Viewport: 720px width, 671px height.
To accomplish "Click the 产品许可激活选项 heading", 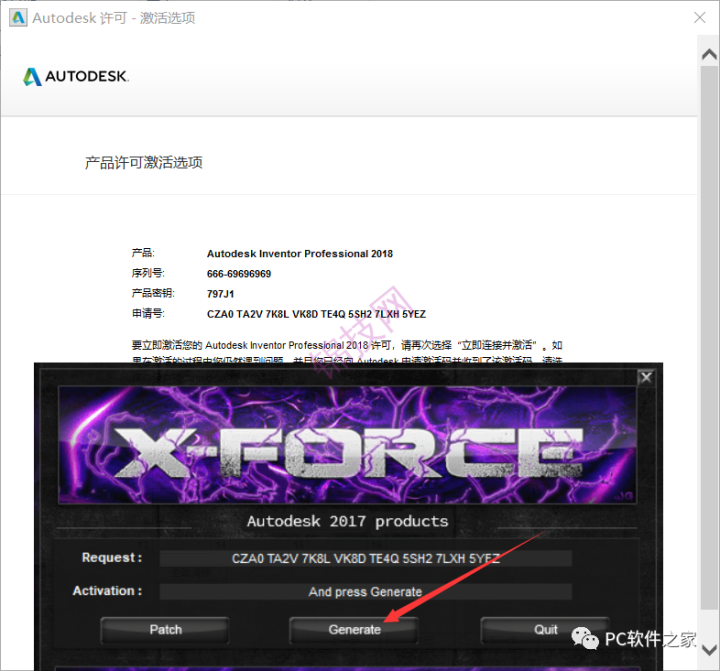I will click(x=144, y=163).
